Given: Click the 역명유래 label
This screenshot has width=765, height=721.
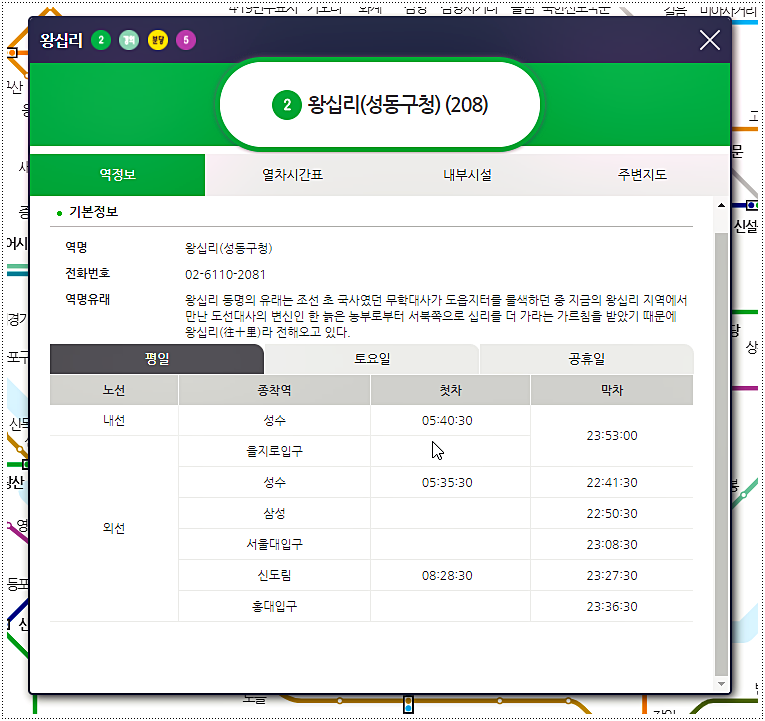Looking at the screenshot, I should [88, 299].
